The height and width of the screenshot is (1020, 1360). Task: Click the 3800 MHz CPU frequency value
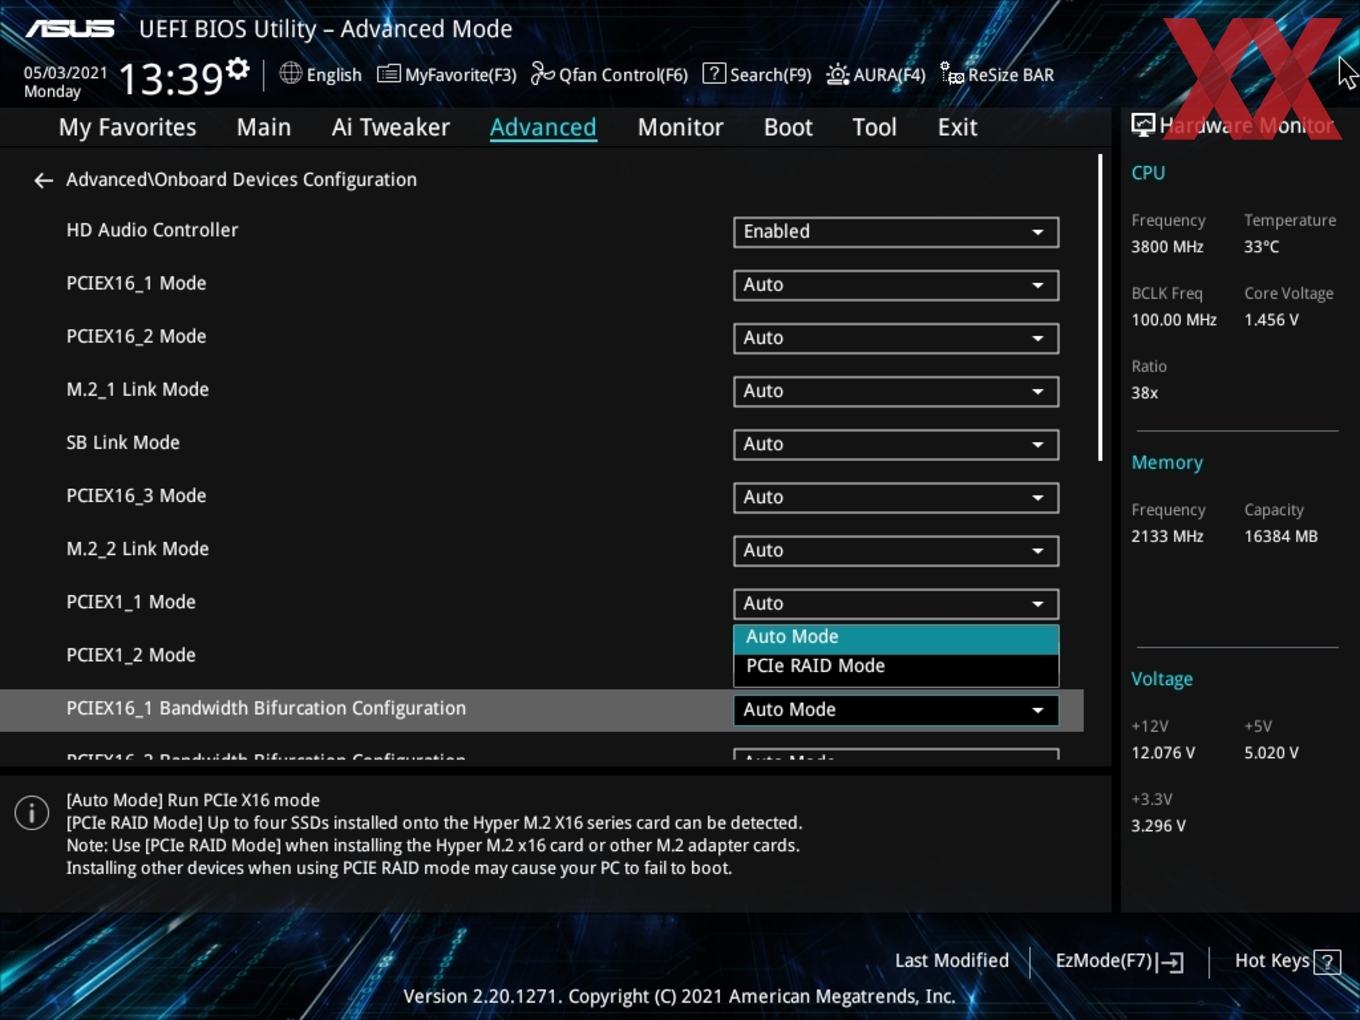[1167, 247]
